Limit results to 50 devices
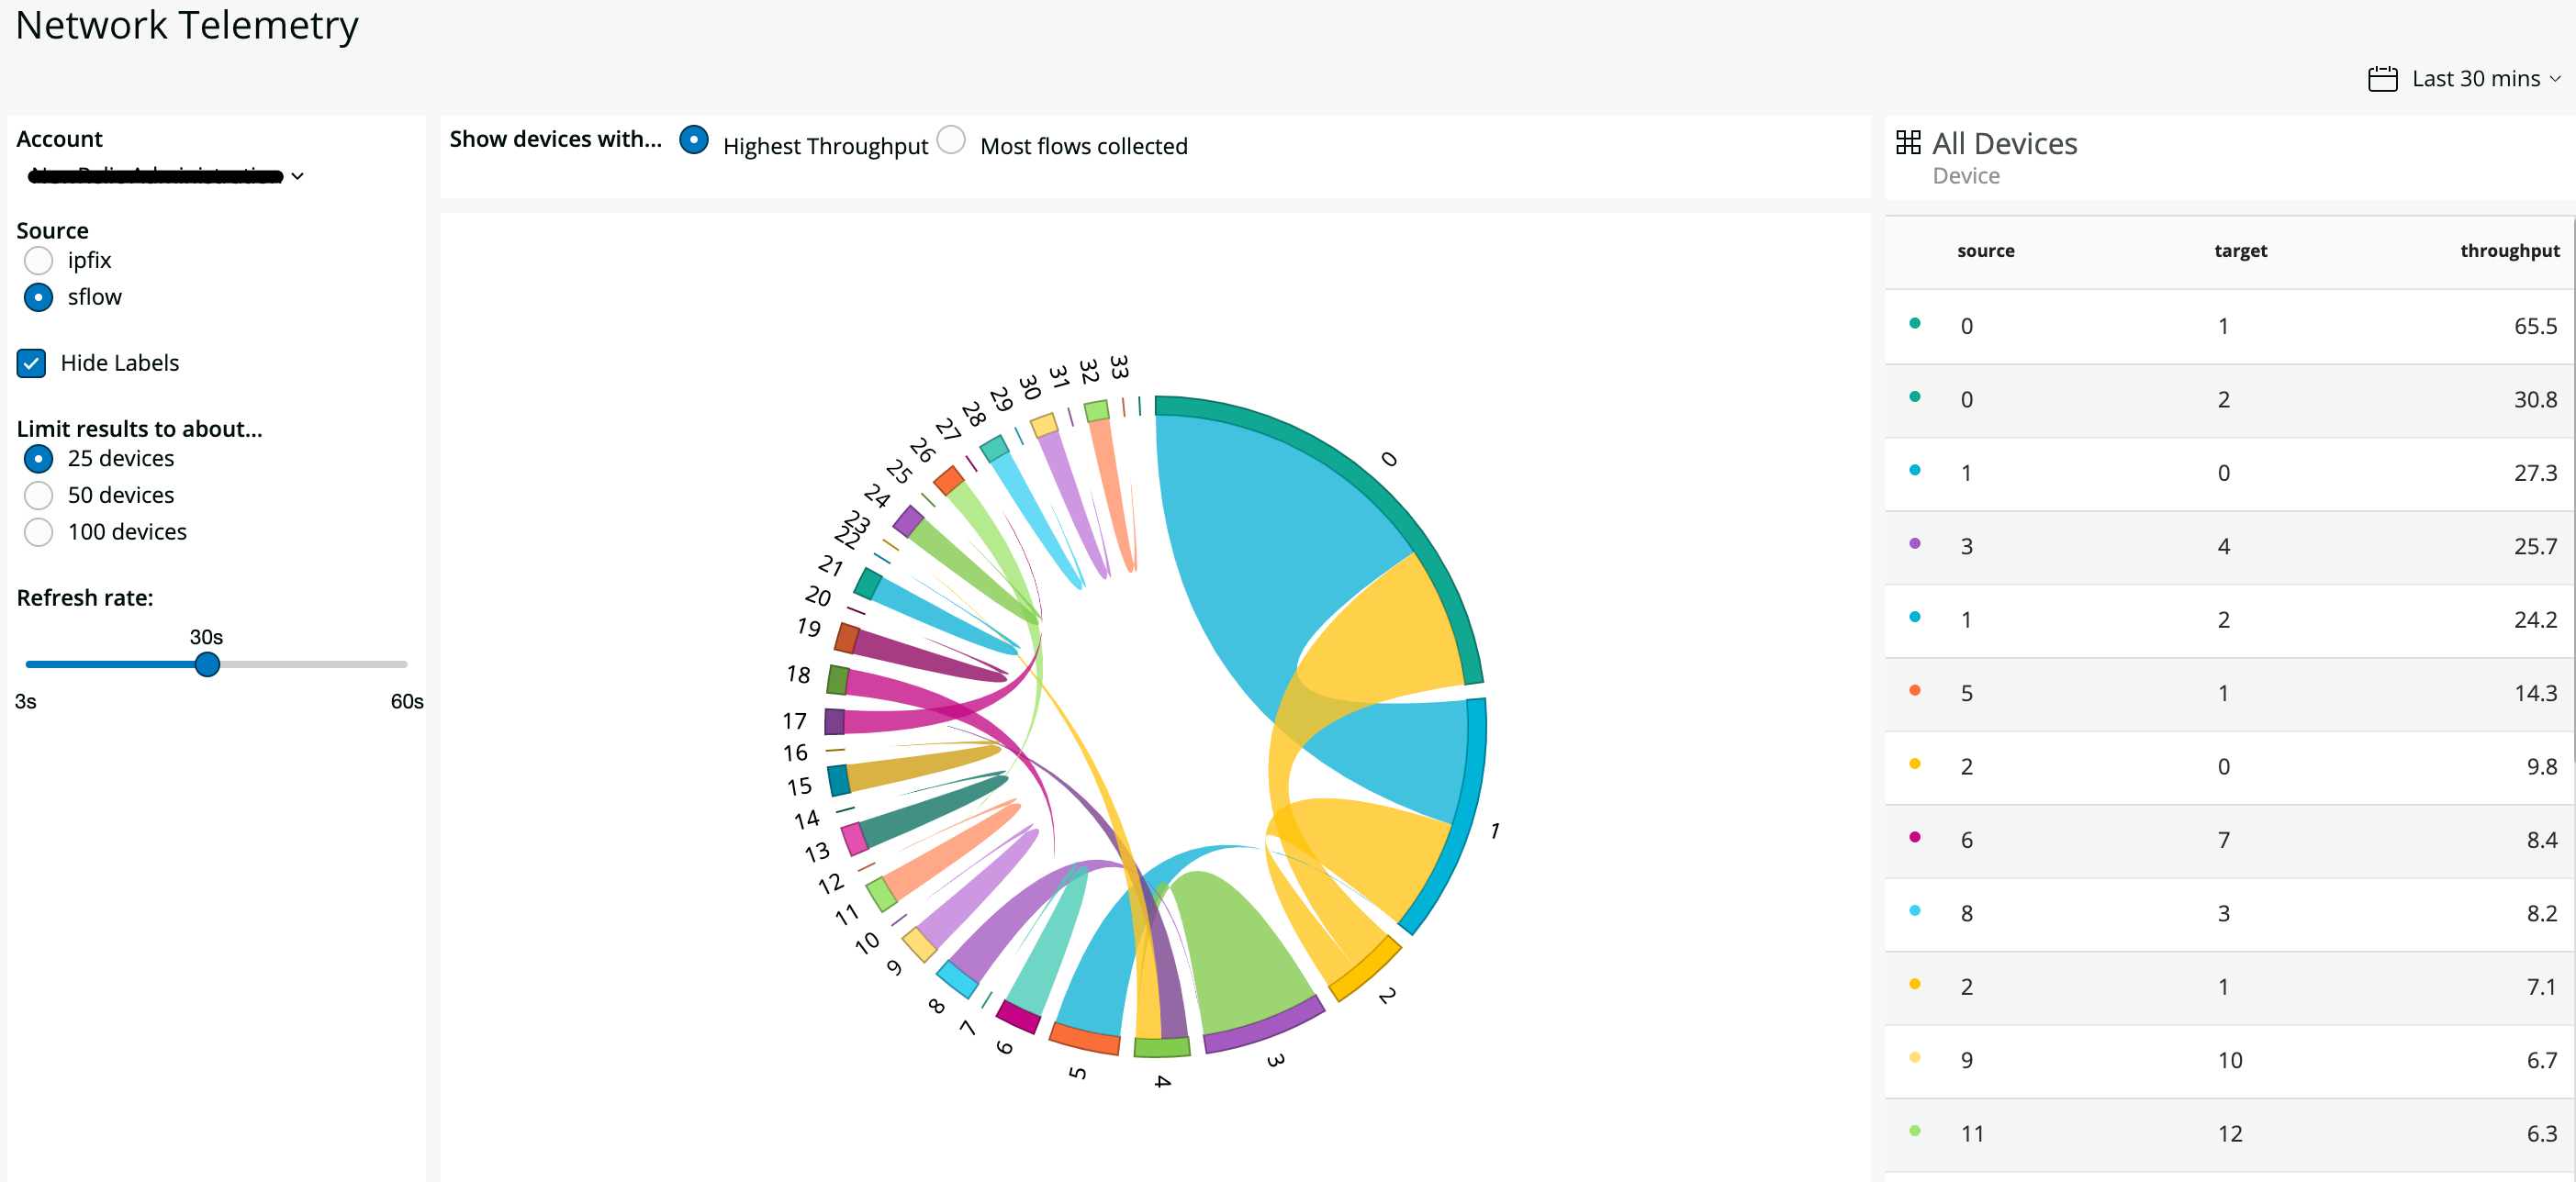2576x1182 pixels. pyautogui.click(x=38, y=495)
